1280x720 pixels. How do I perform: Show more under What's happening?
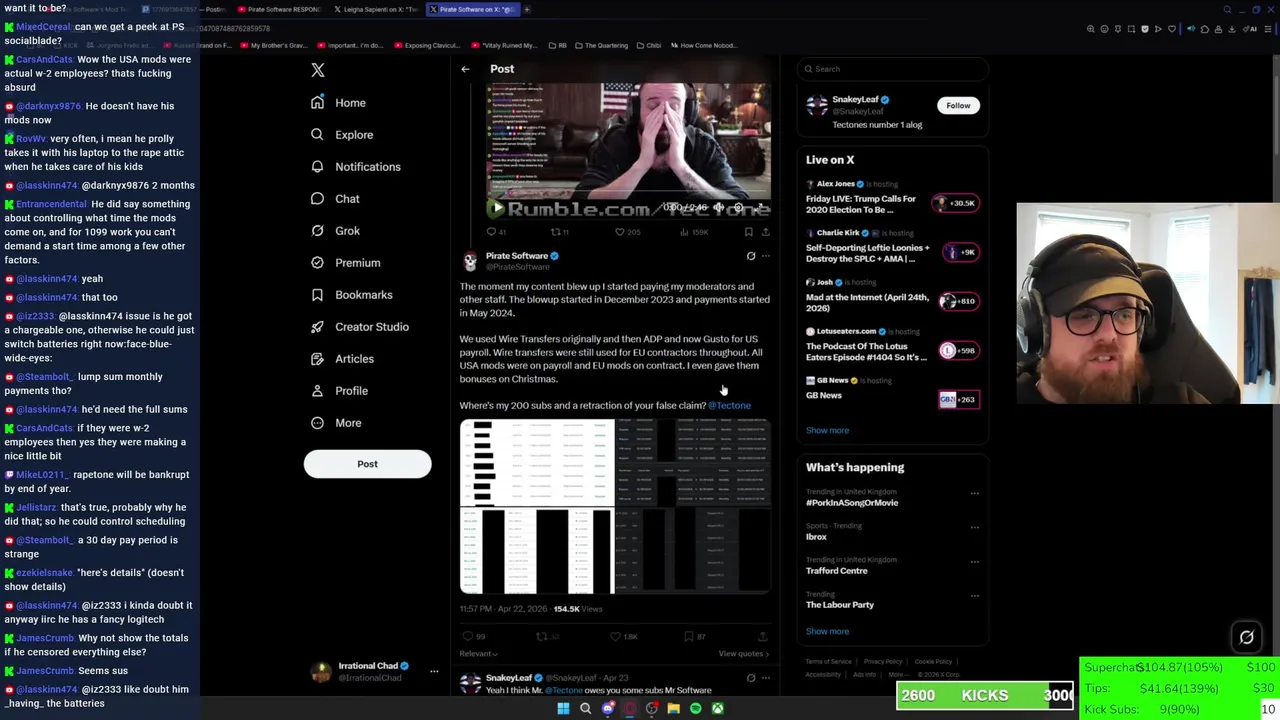point(827,631)
